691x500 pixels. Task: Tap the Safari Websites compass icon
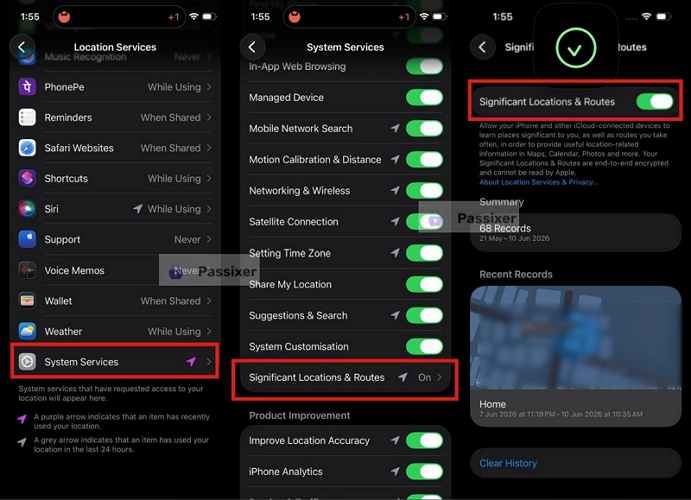[x=27, y=148]
